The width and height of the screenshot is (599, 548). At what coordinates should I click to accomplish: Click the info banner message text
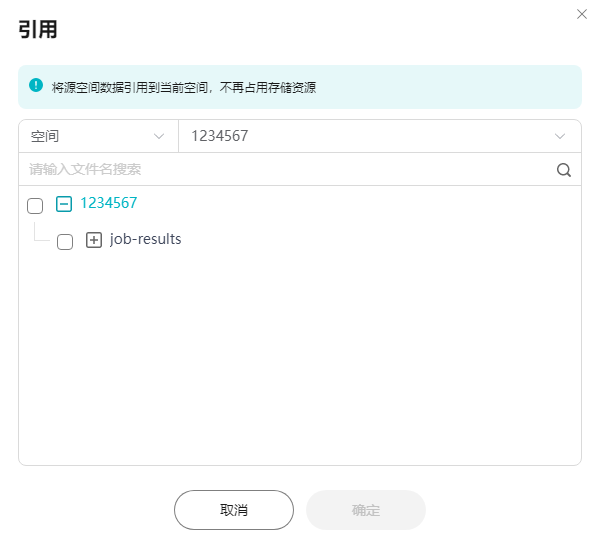(184, 88)
